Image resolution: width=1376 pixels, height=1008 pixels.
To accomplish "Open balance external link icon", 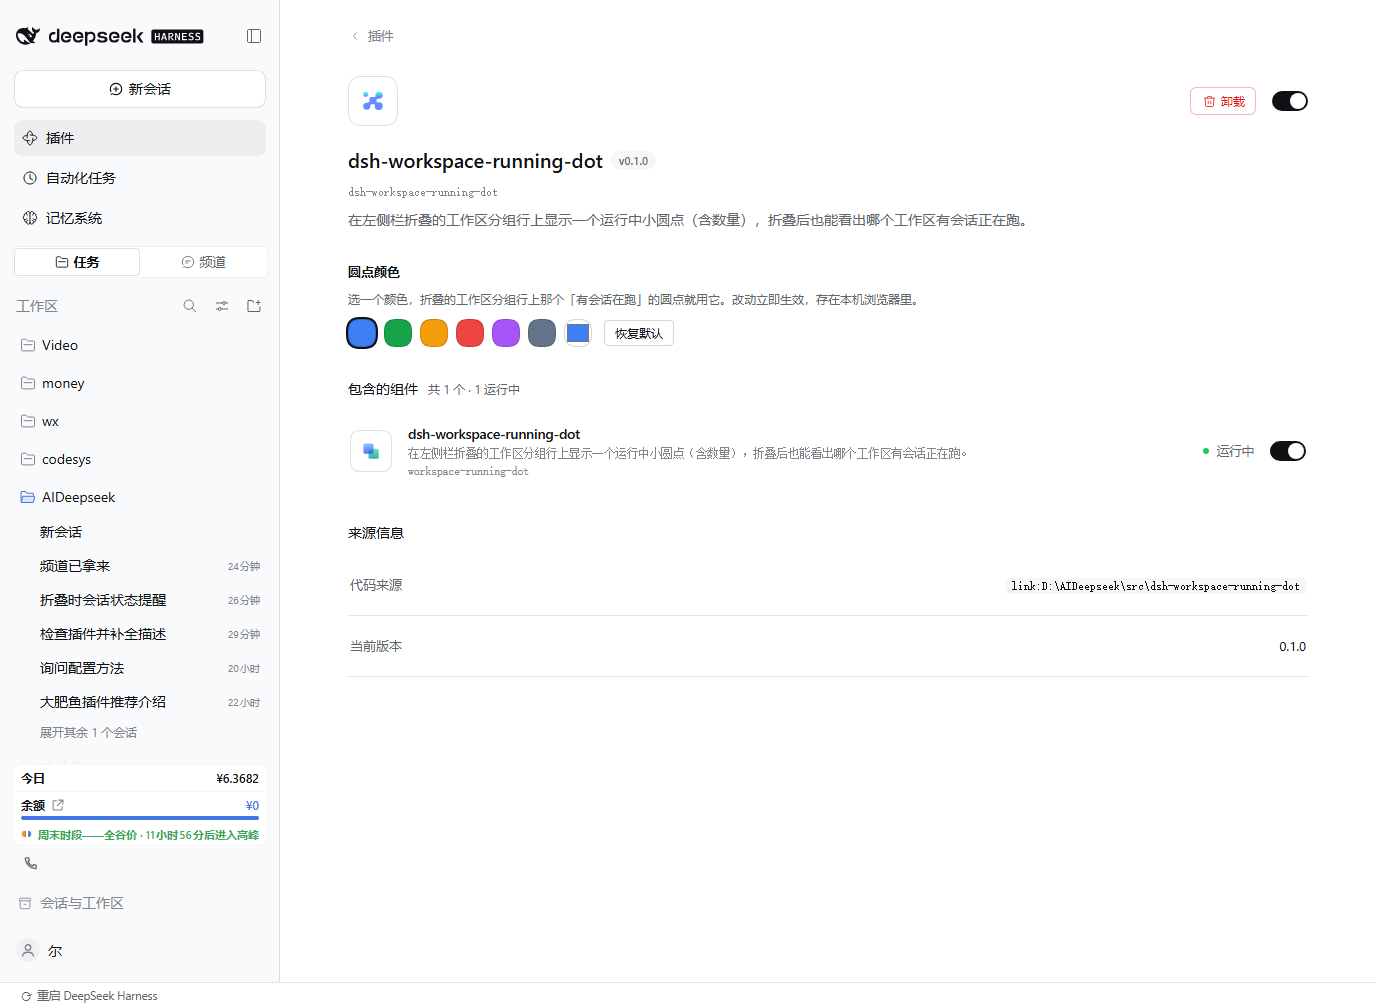I will point(58,805).
